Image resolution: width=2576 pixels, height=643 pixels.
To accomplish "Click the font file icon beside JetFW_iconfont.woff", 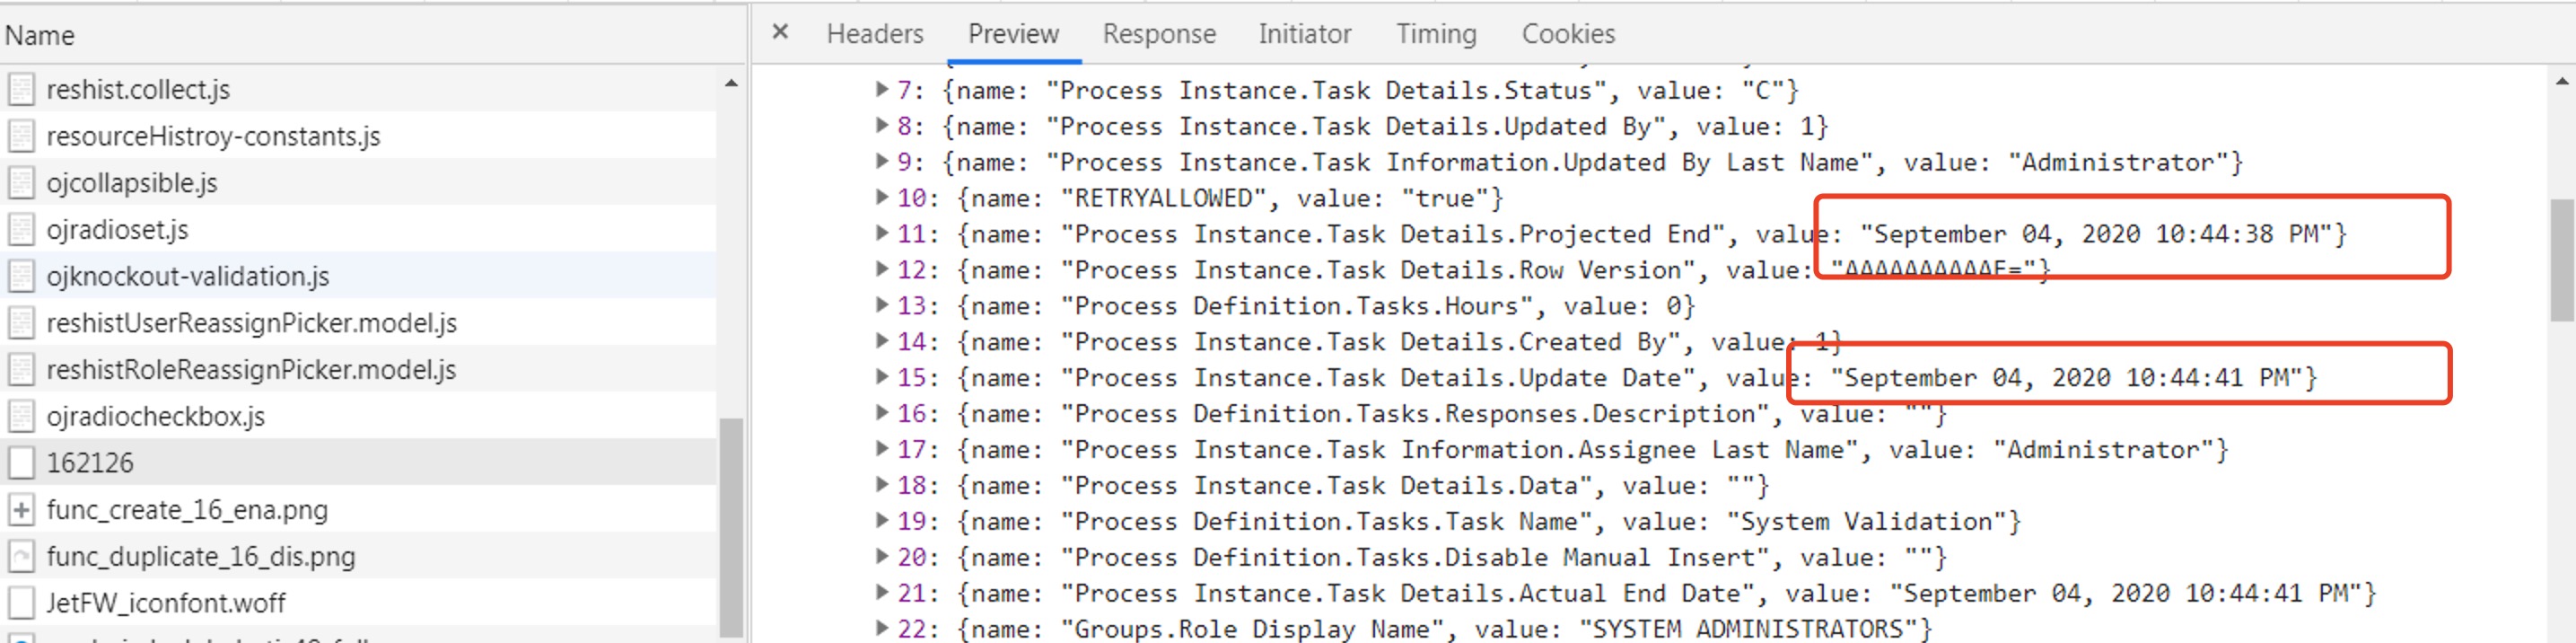I will [21, 603].
